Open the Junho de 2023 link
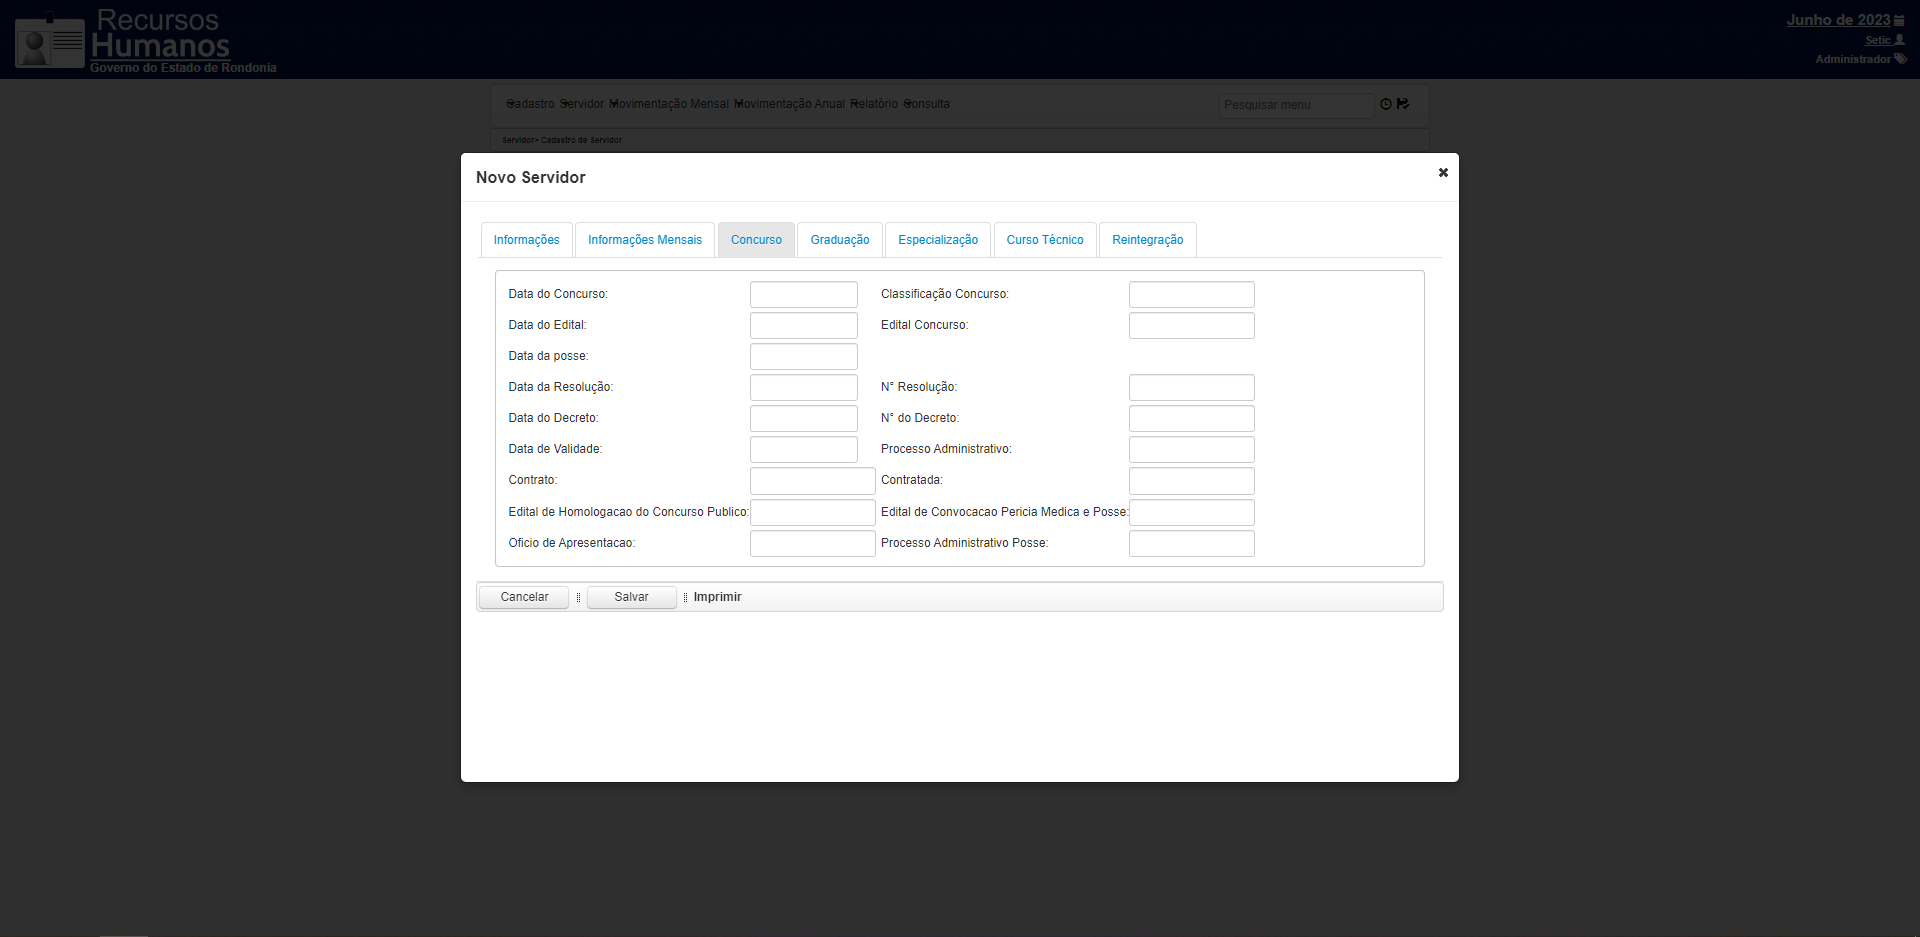This screenshot has height=937, width=1920. pos(1838,20)
